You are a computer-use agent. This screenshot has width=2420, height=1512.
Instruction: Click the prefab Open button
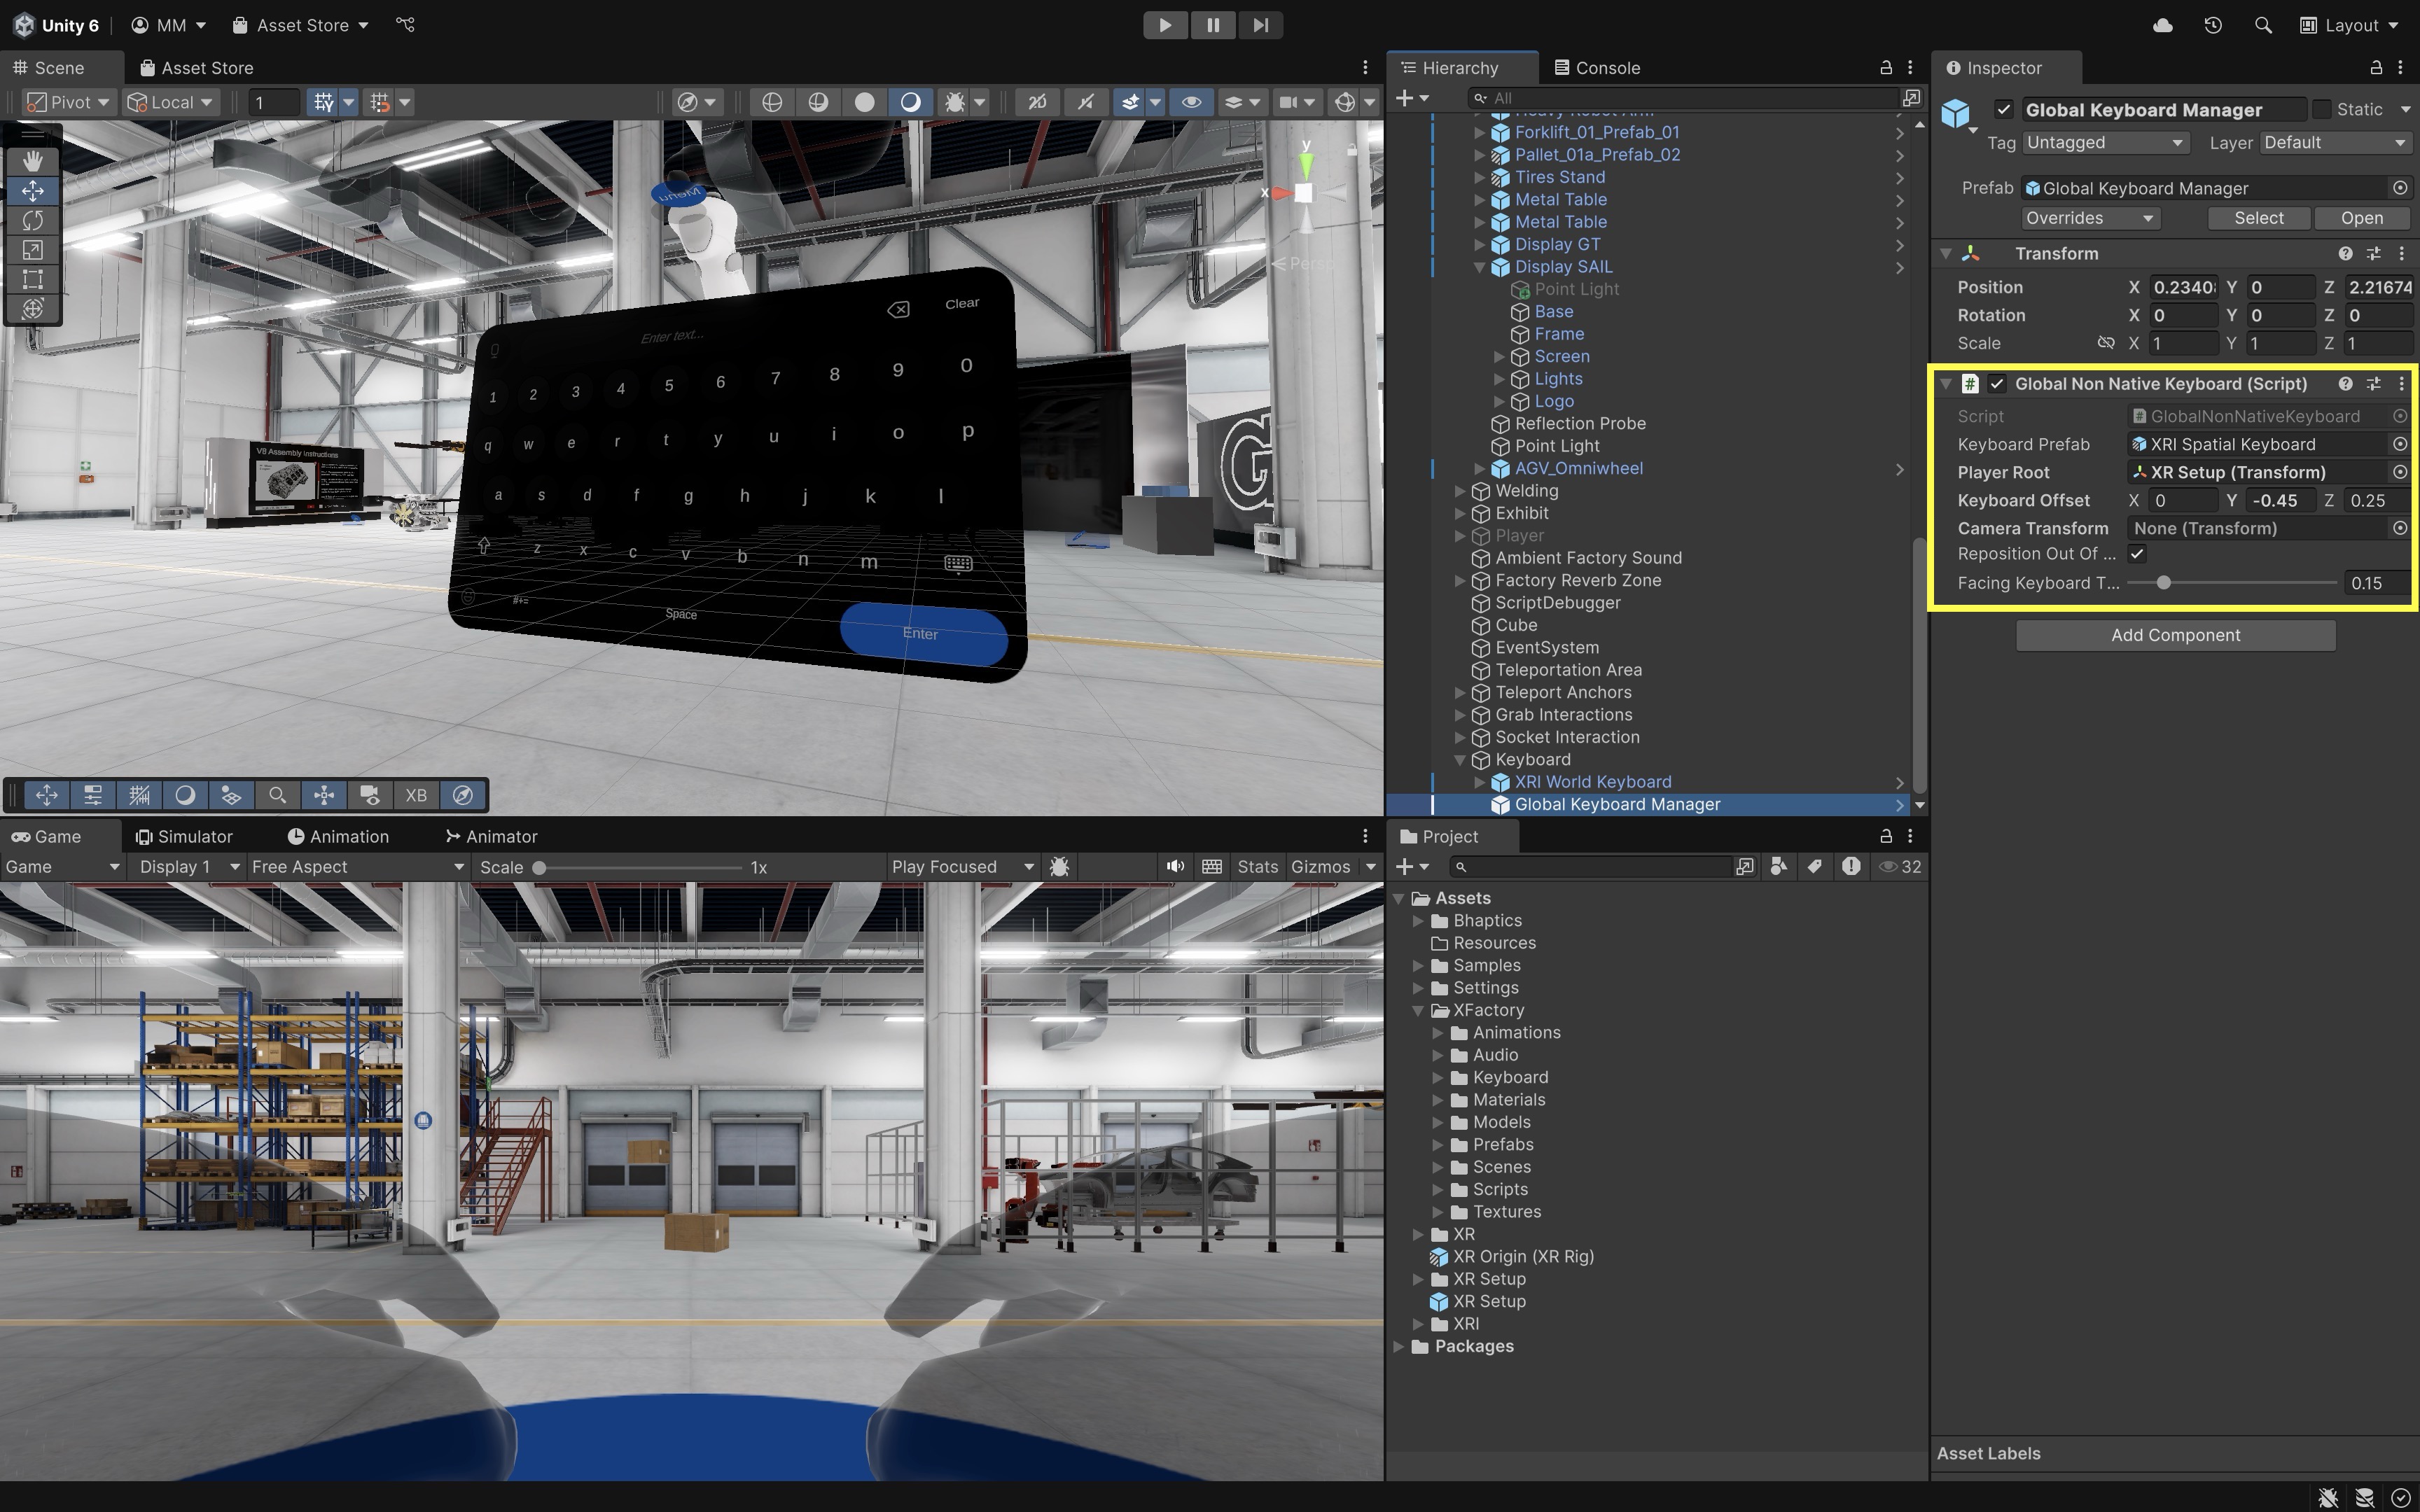[x=2361, y=218]
